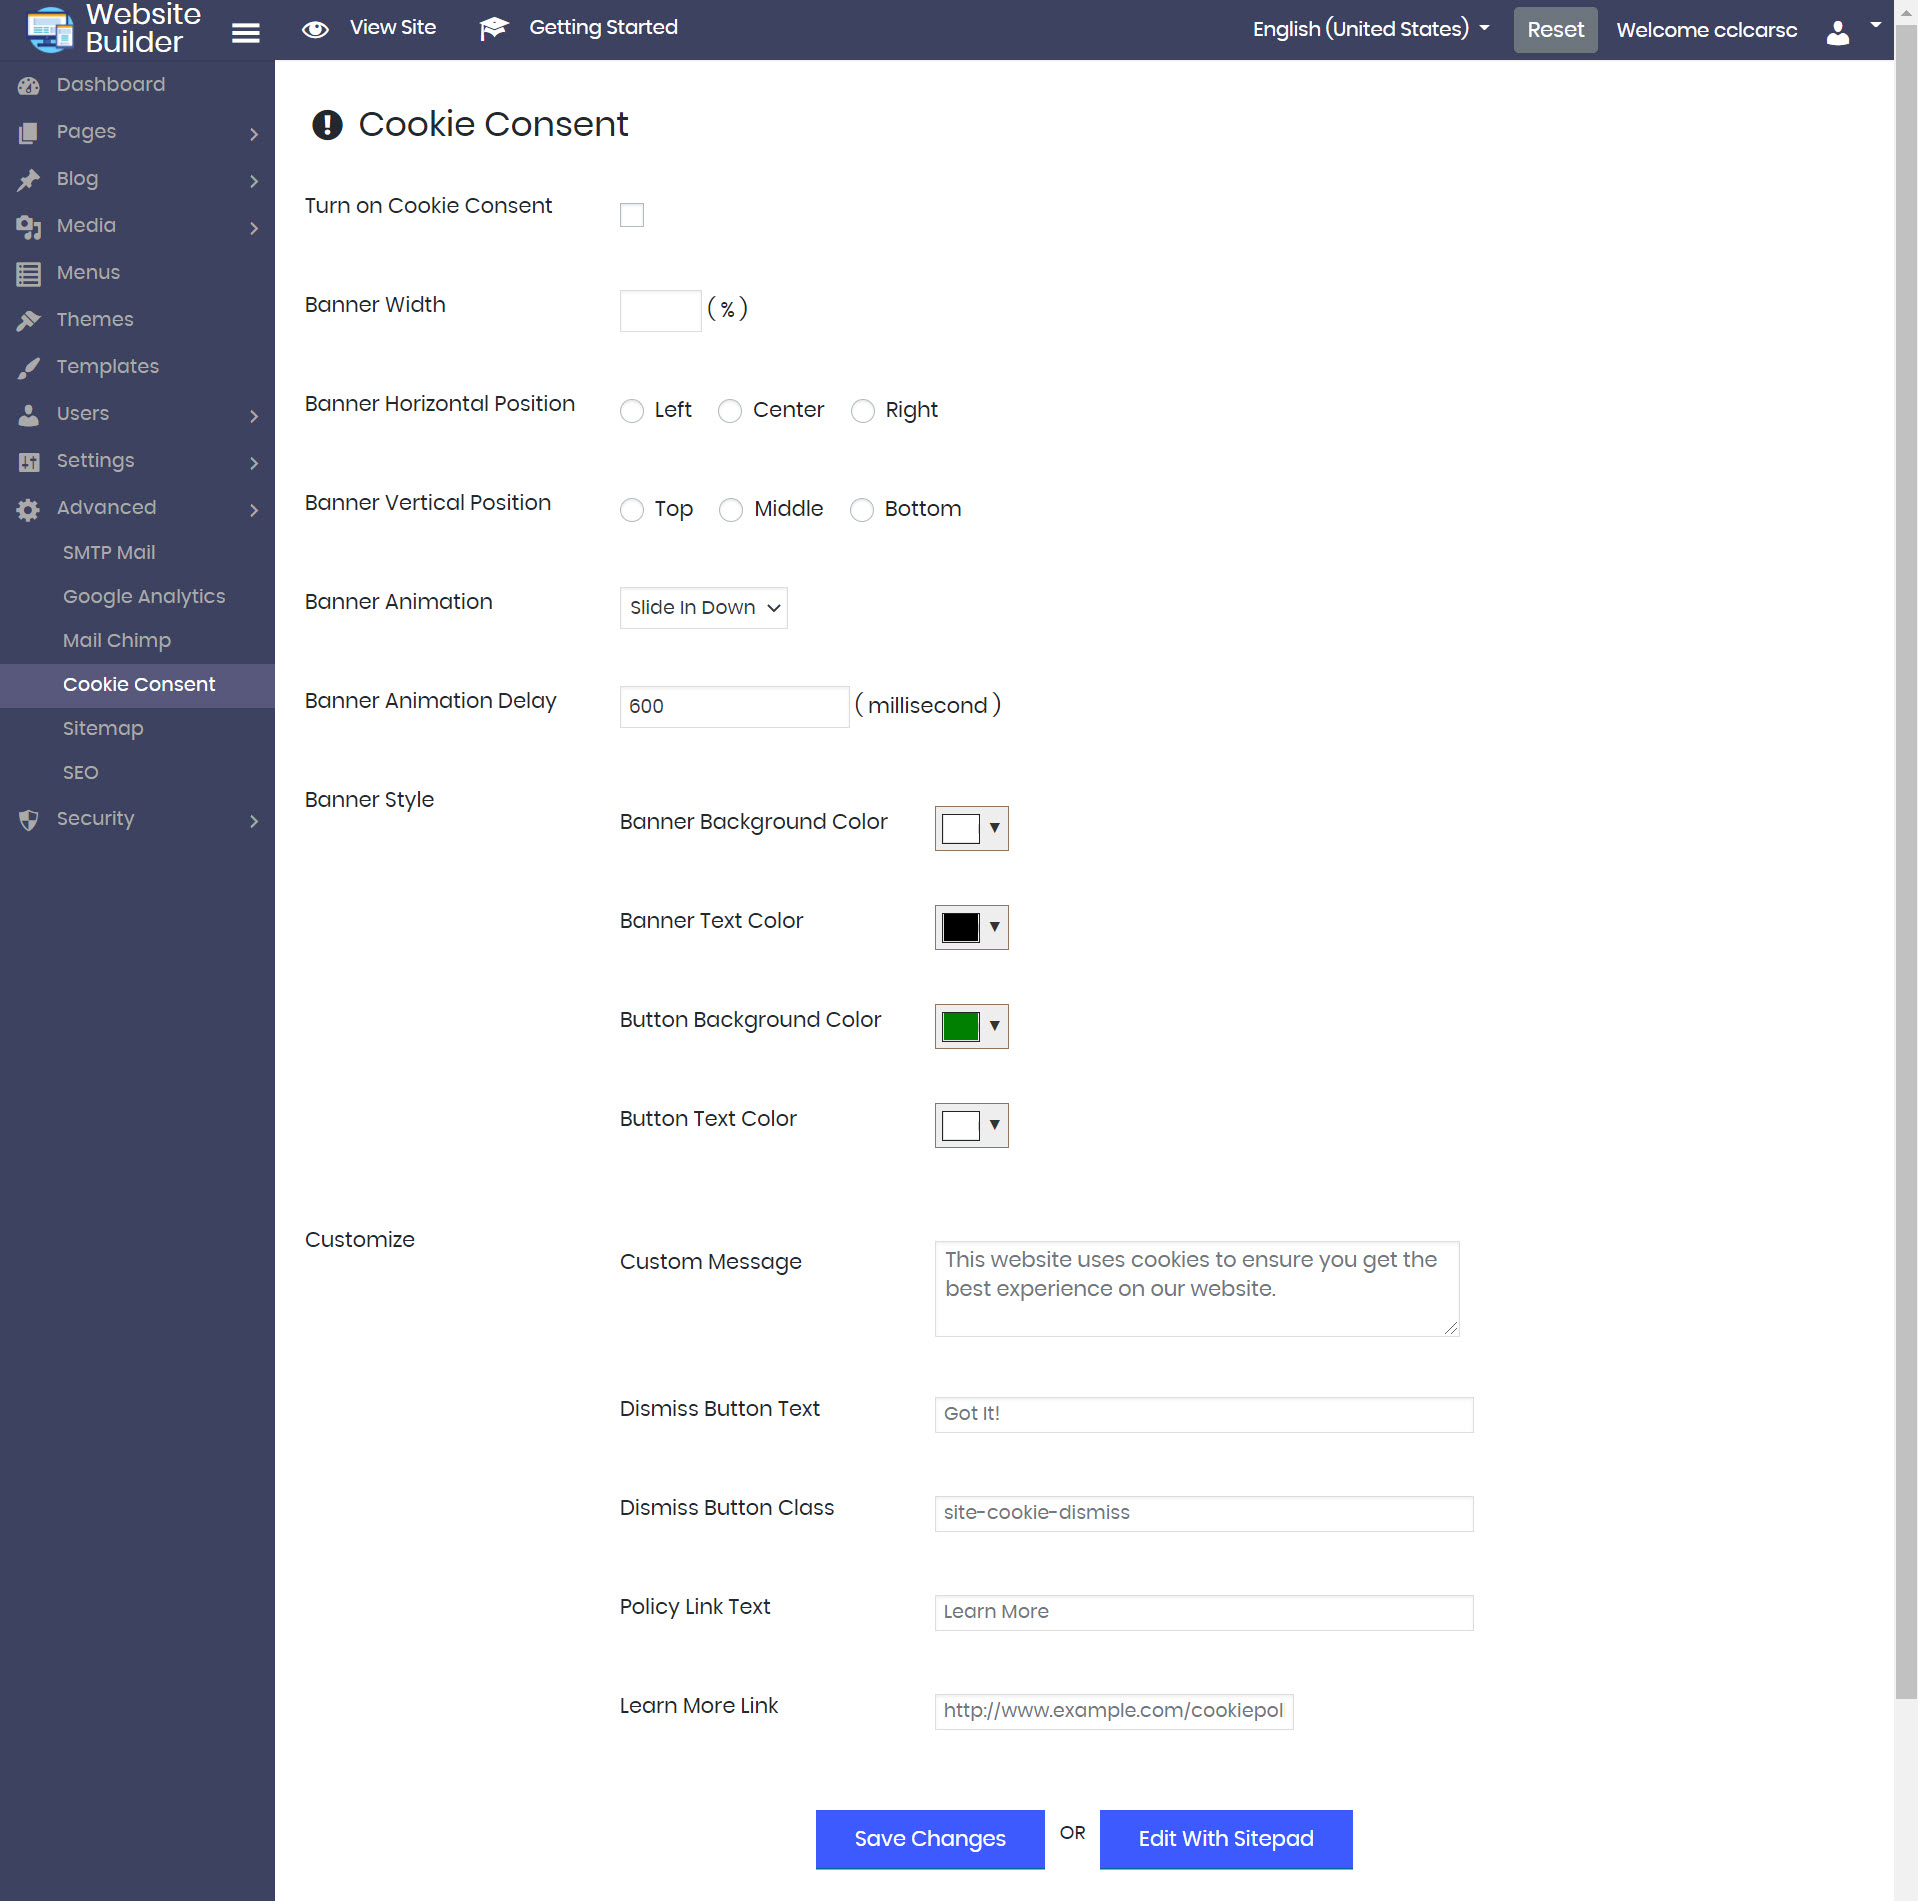Expand the Security sidebar section

tap(137, 819)
